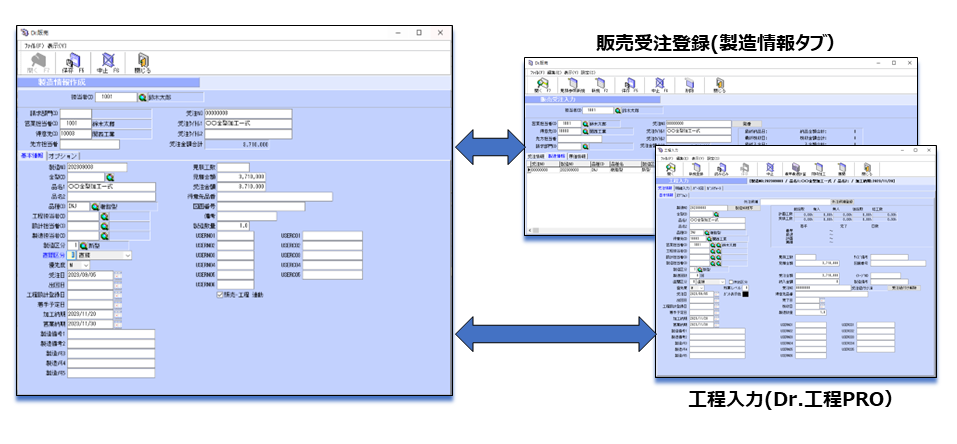Viewport: 957px width, 444px height.
Task: Click left scroll arrow in 販売受注入力 grid
Action: [530, 230]
